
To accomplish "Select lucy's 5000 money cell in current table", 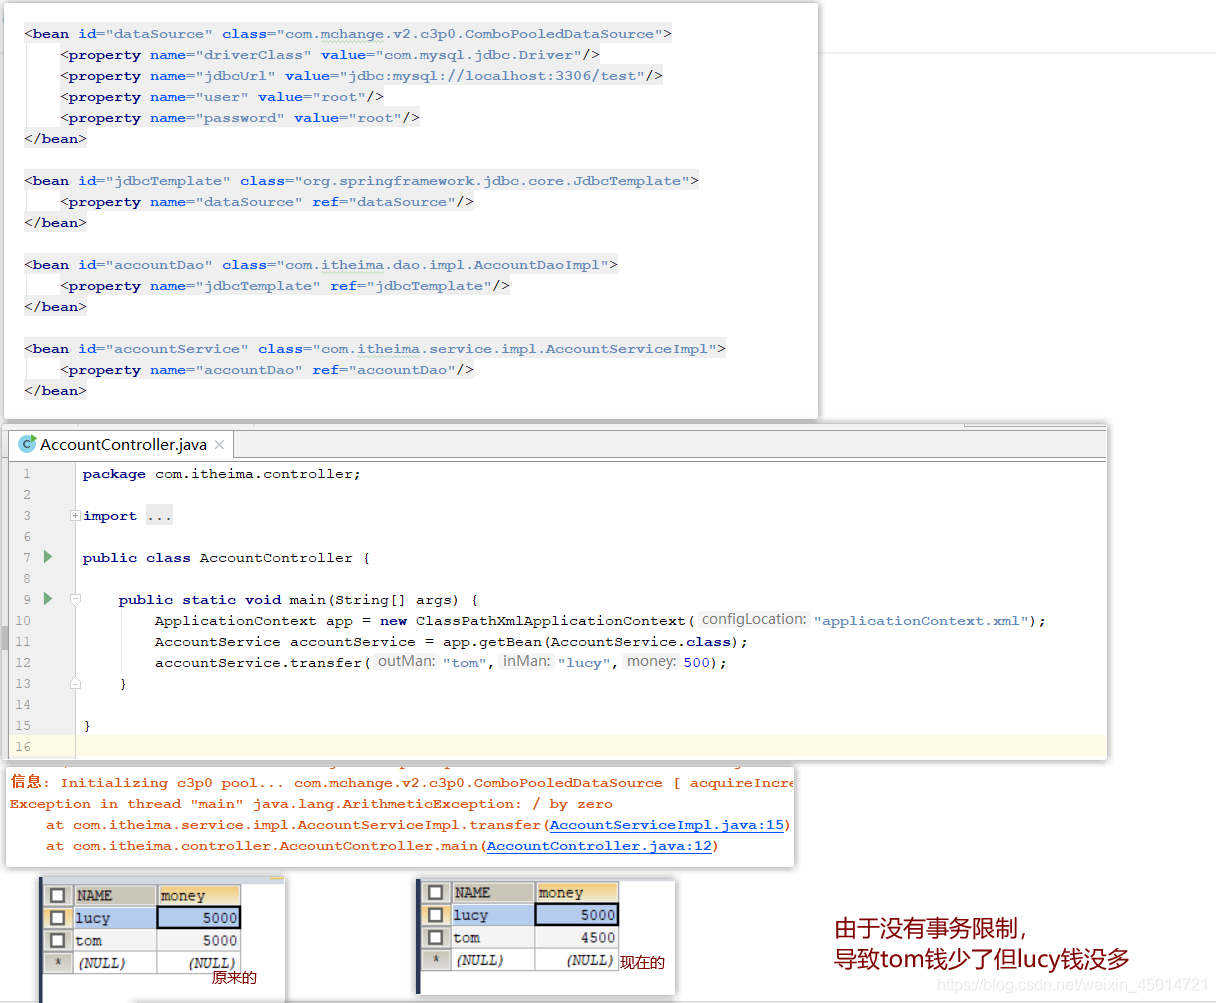I will pyautogui.click(x=576, y=914).
